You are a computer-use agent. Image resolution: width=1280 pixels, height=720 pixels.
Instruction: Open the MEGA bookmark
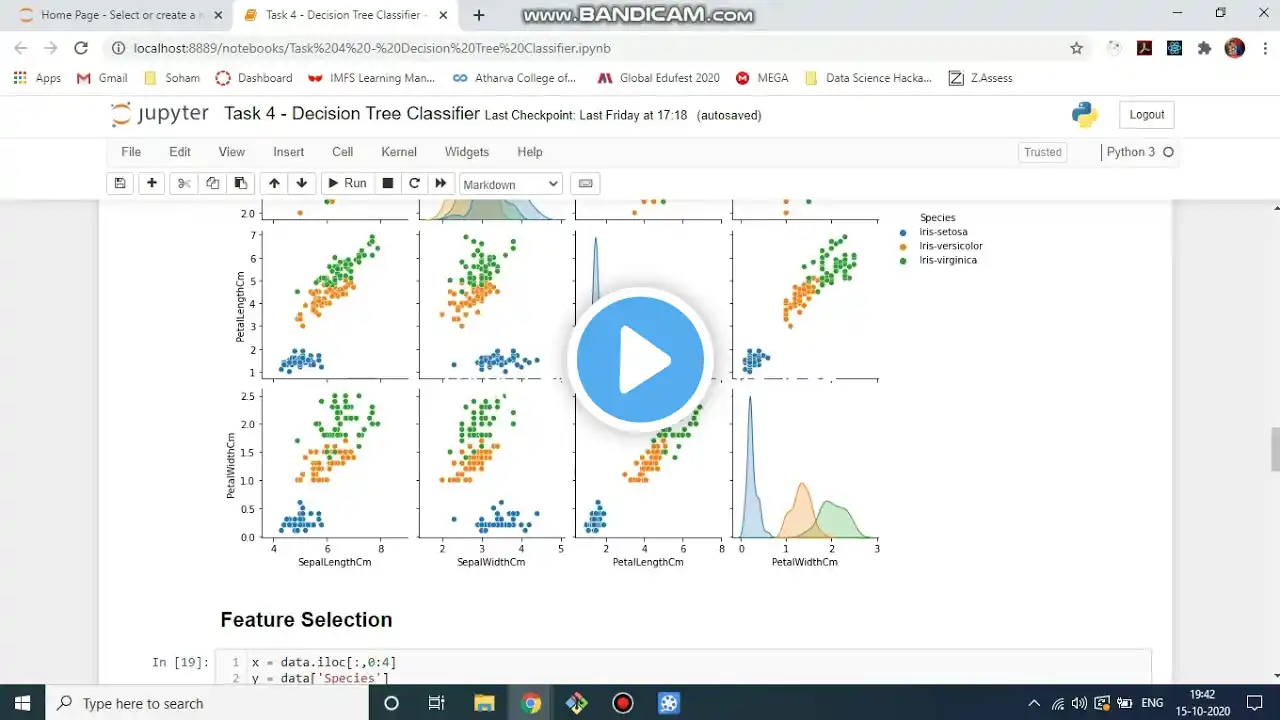coord(762,78)
